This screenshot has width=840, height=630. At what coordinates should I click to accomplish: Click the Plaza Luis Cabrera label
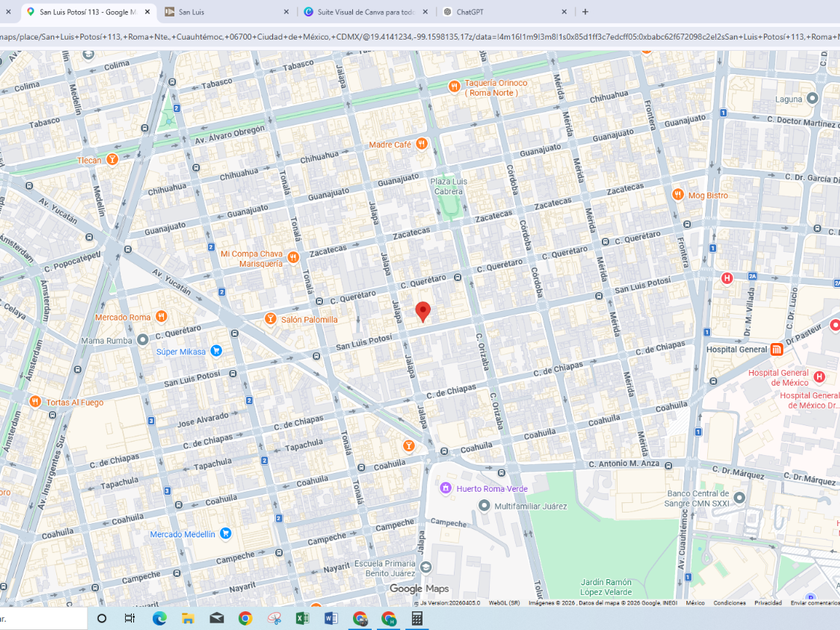pyautogui.click(x=448, y=186)
